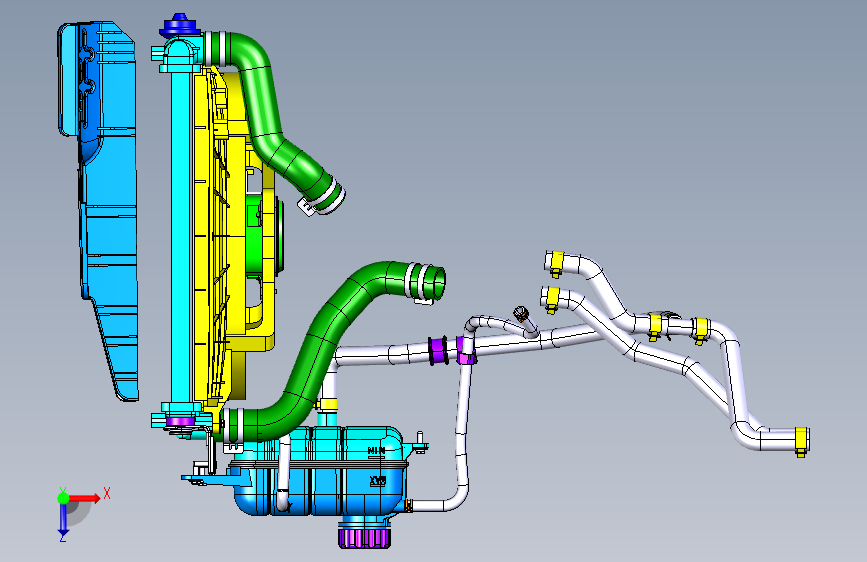Select the cyan radiator core

tap(180, 238)
